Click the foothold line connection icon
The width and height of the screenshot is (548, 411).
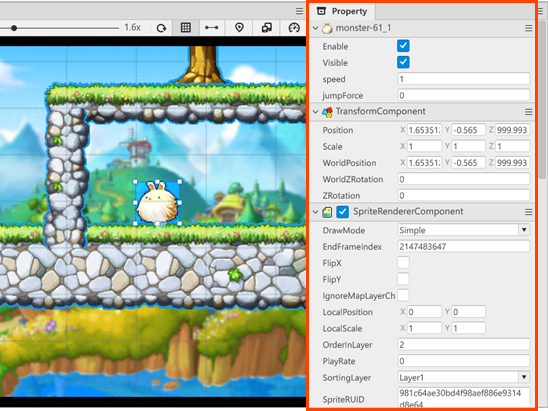(x=211, y=28)
